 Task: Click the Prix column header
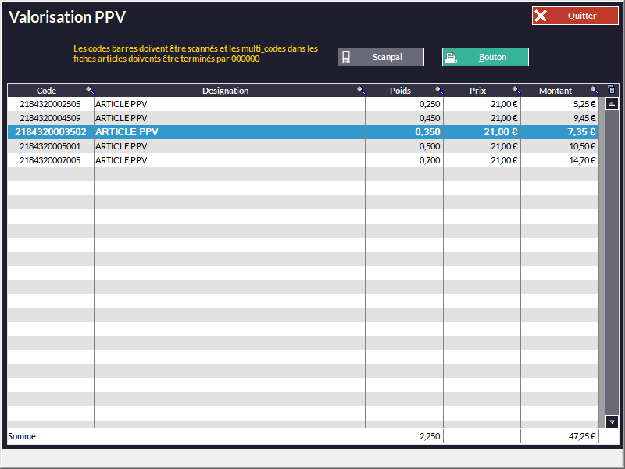[479, 90]
